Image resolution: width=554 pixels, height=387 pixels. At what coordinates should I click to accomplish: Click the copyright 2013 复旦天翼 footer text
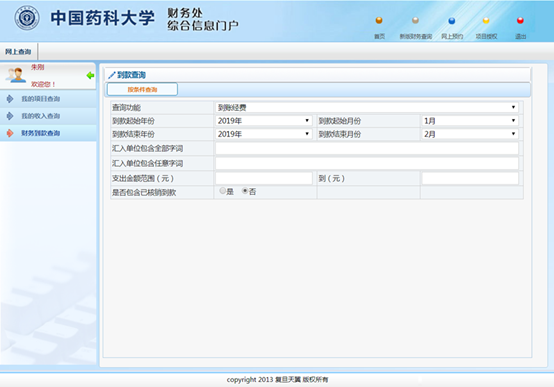point(277,380)
